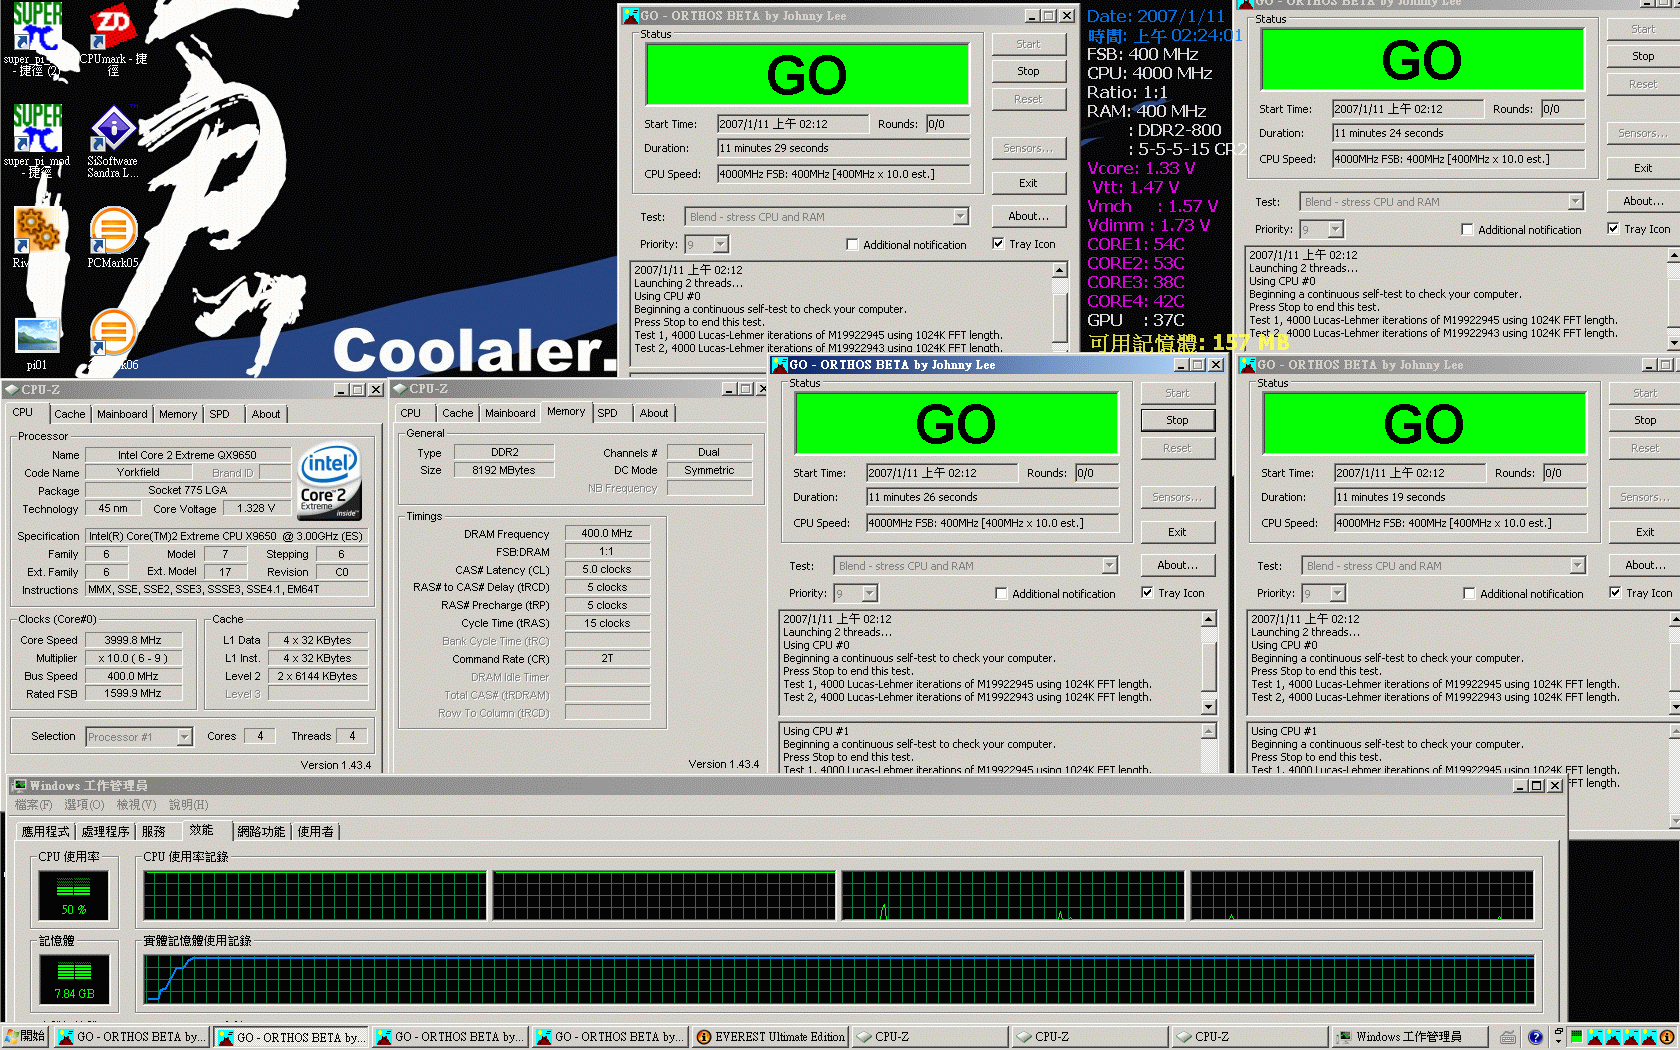Screen dimensions: 1680x1050
Task: Open the Priority dropdown in the Orthos window at 24 seconds
Action: (1336, 229)
